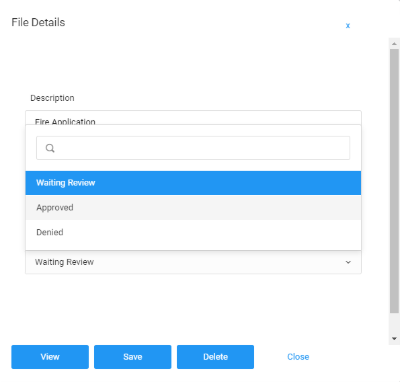400x382 pixels.
Task: Save the file details
Action: (133, 357)
